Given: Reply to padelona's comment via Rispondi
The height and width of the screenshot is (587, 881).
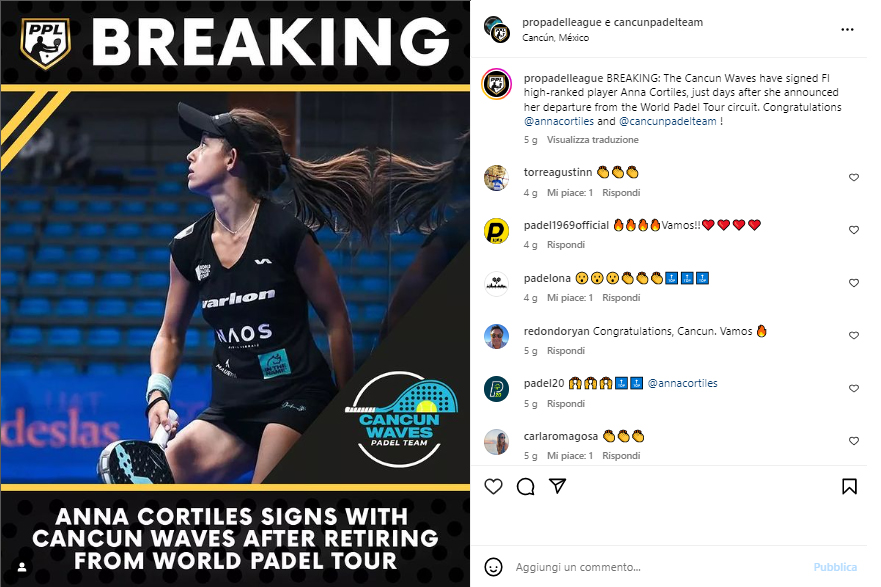Looking at the screenshot, I should (621, 298).
